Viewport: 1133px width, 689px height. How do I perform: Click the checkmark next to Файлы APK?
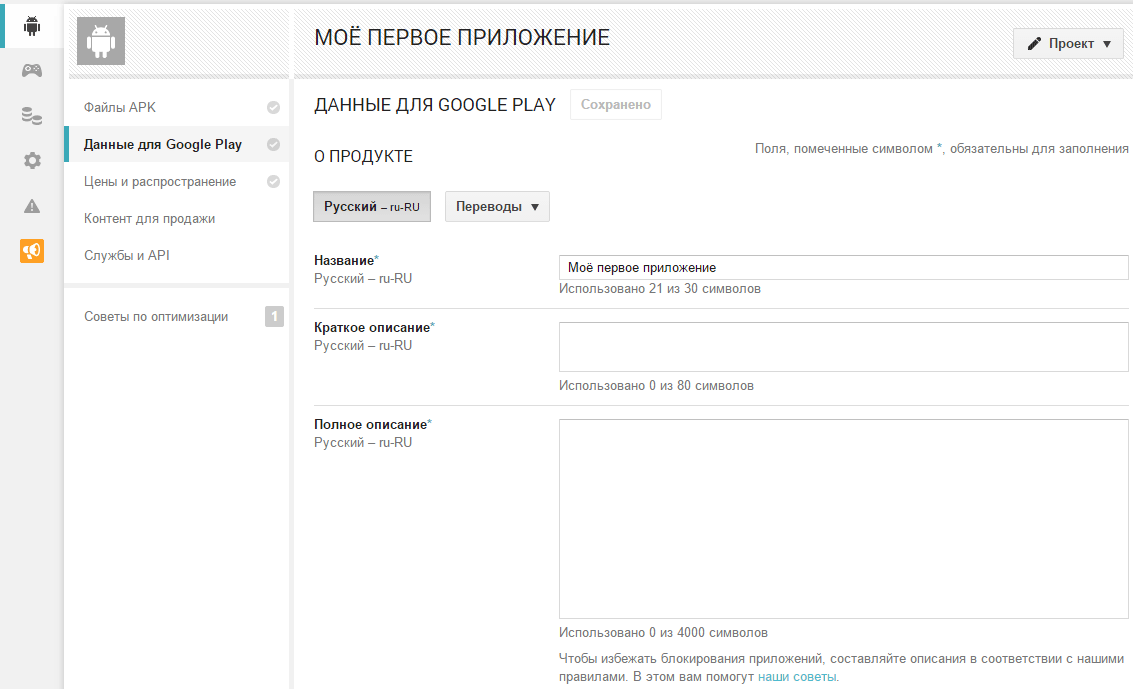coord(273,108)
